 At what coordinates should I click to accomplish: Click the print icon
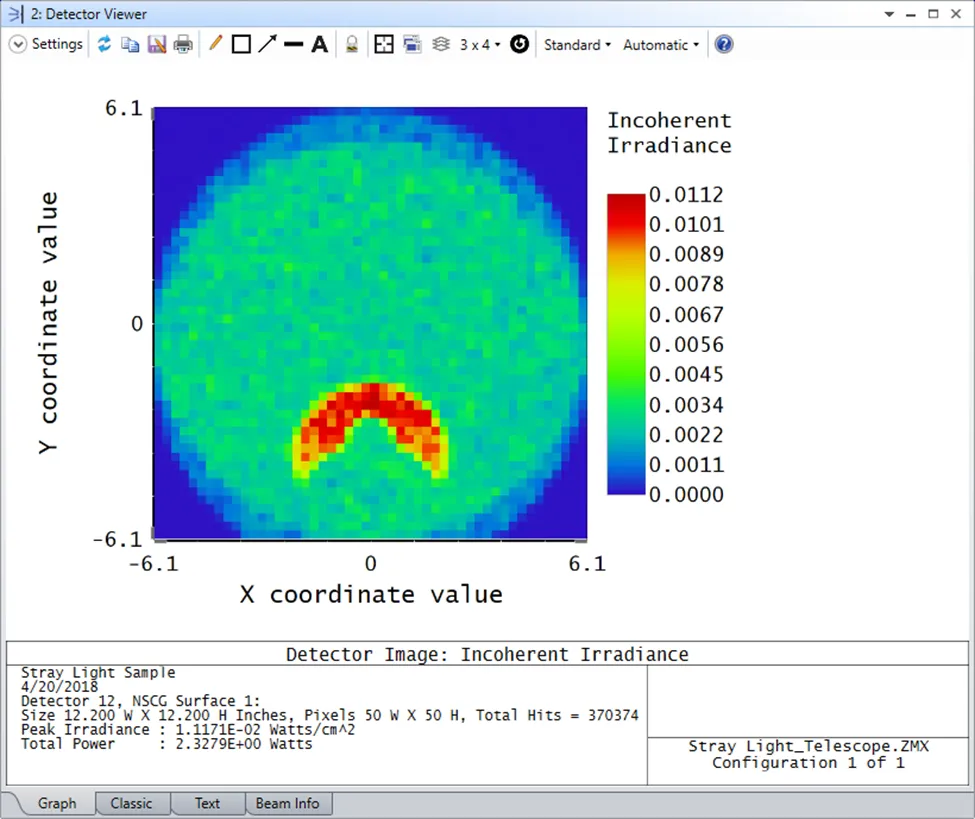[x=183, y=45]
